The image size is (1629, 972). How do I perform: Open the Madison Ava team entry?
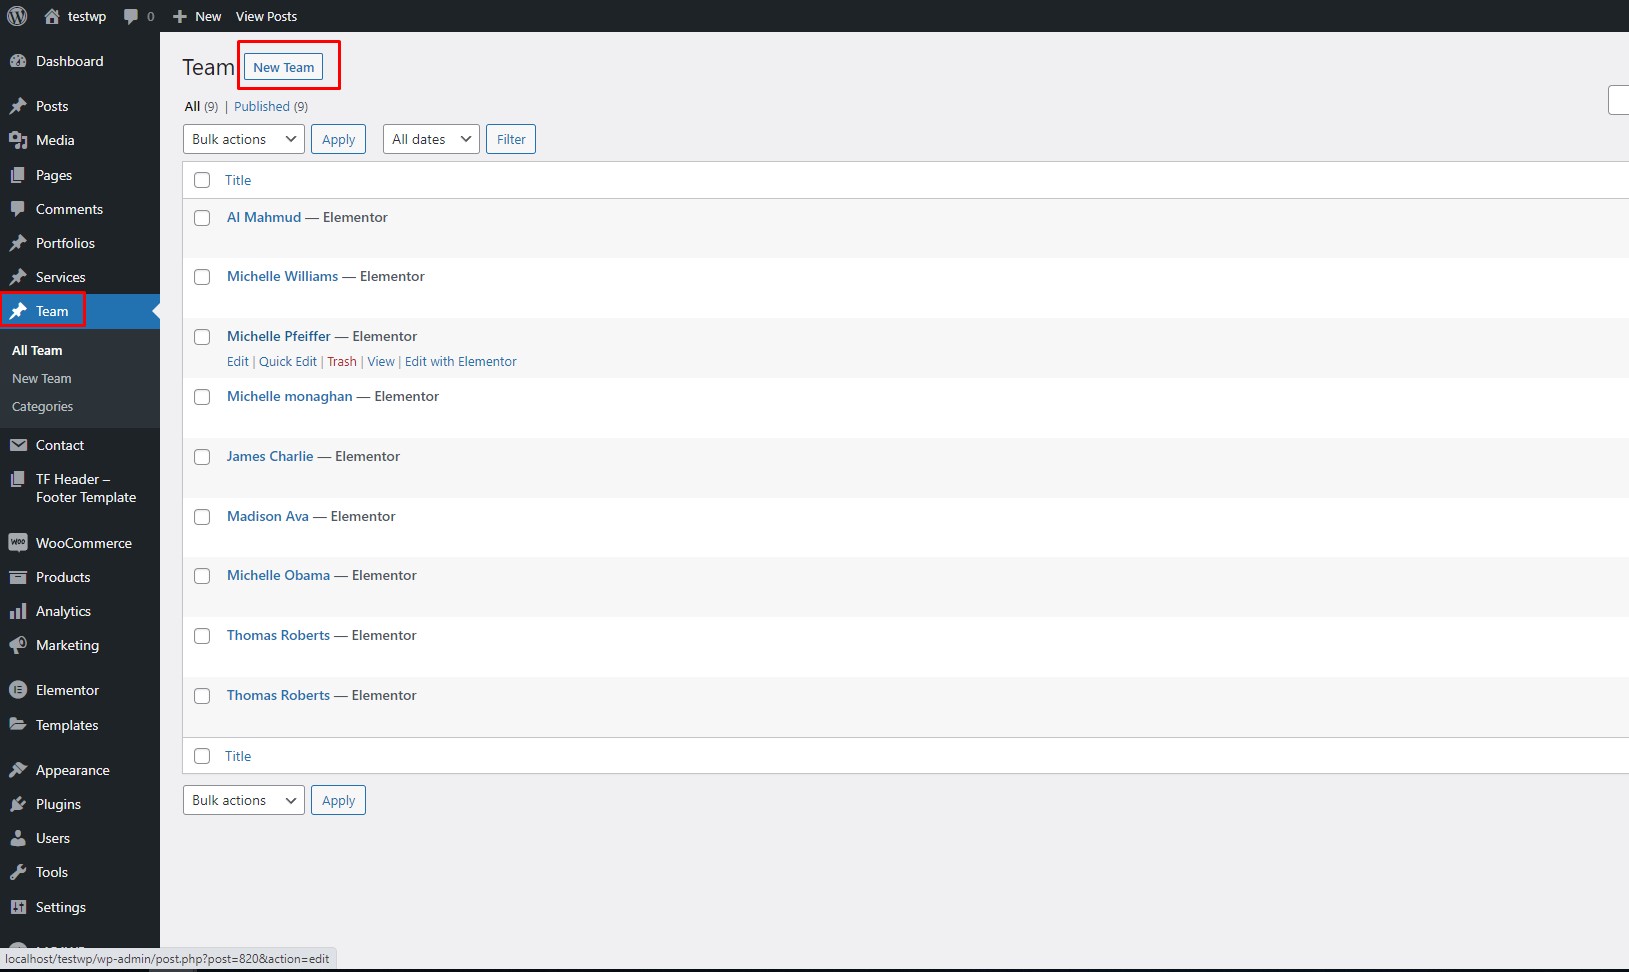pyautogui.click(x=268, y=516)
